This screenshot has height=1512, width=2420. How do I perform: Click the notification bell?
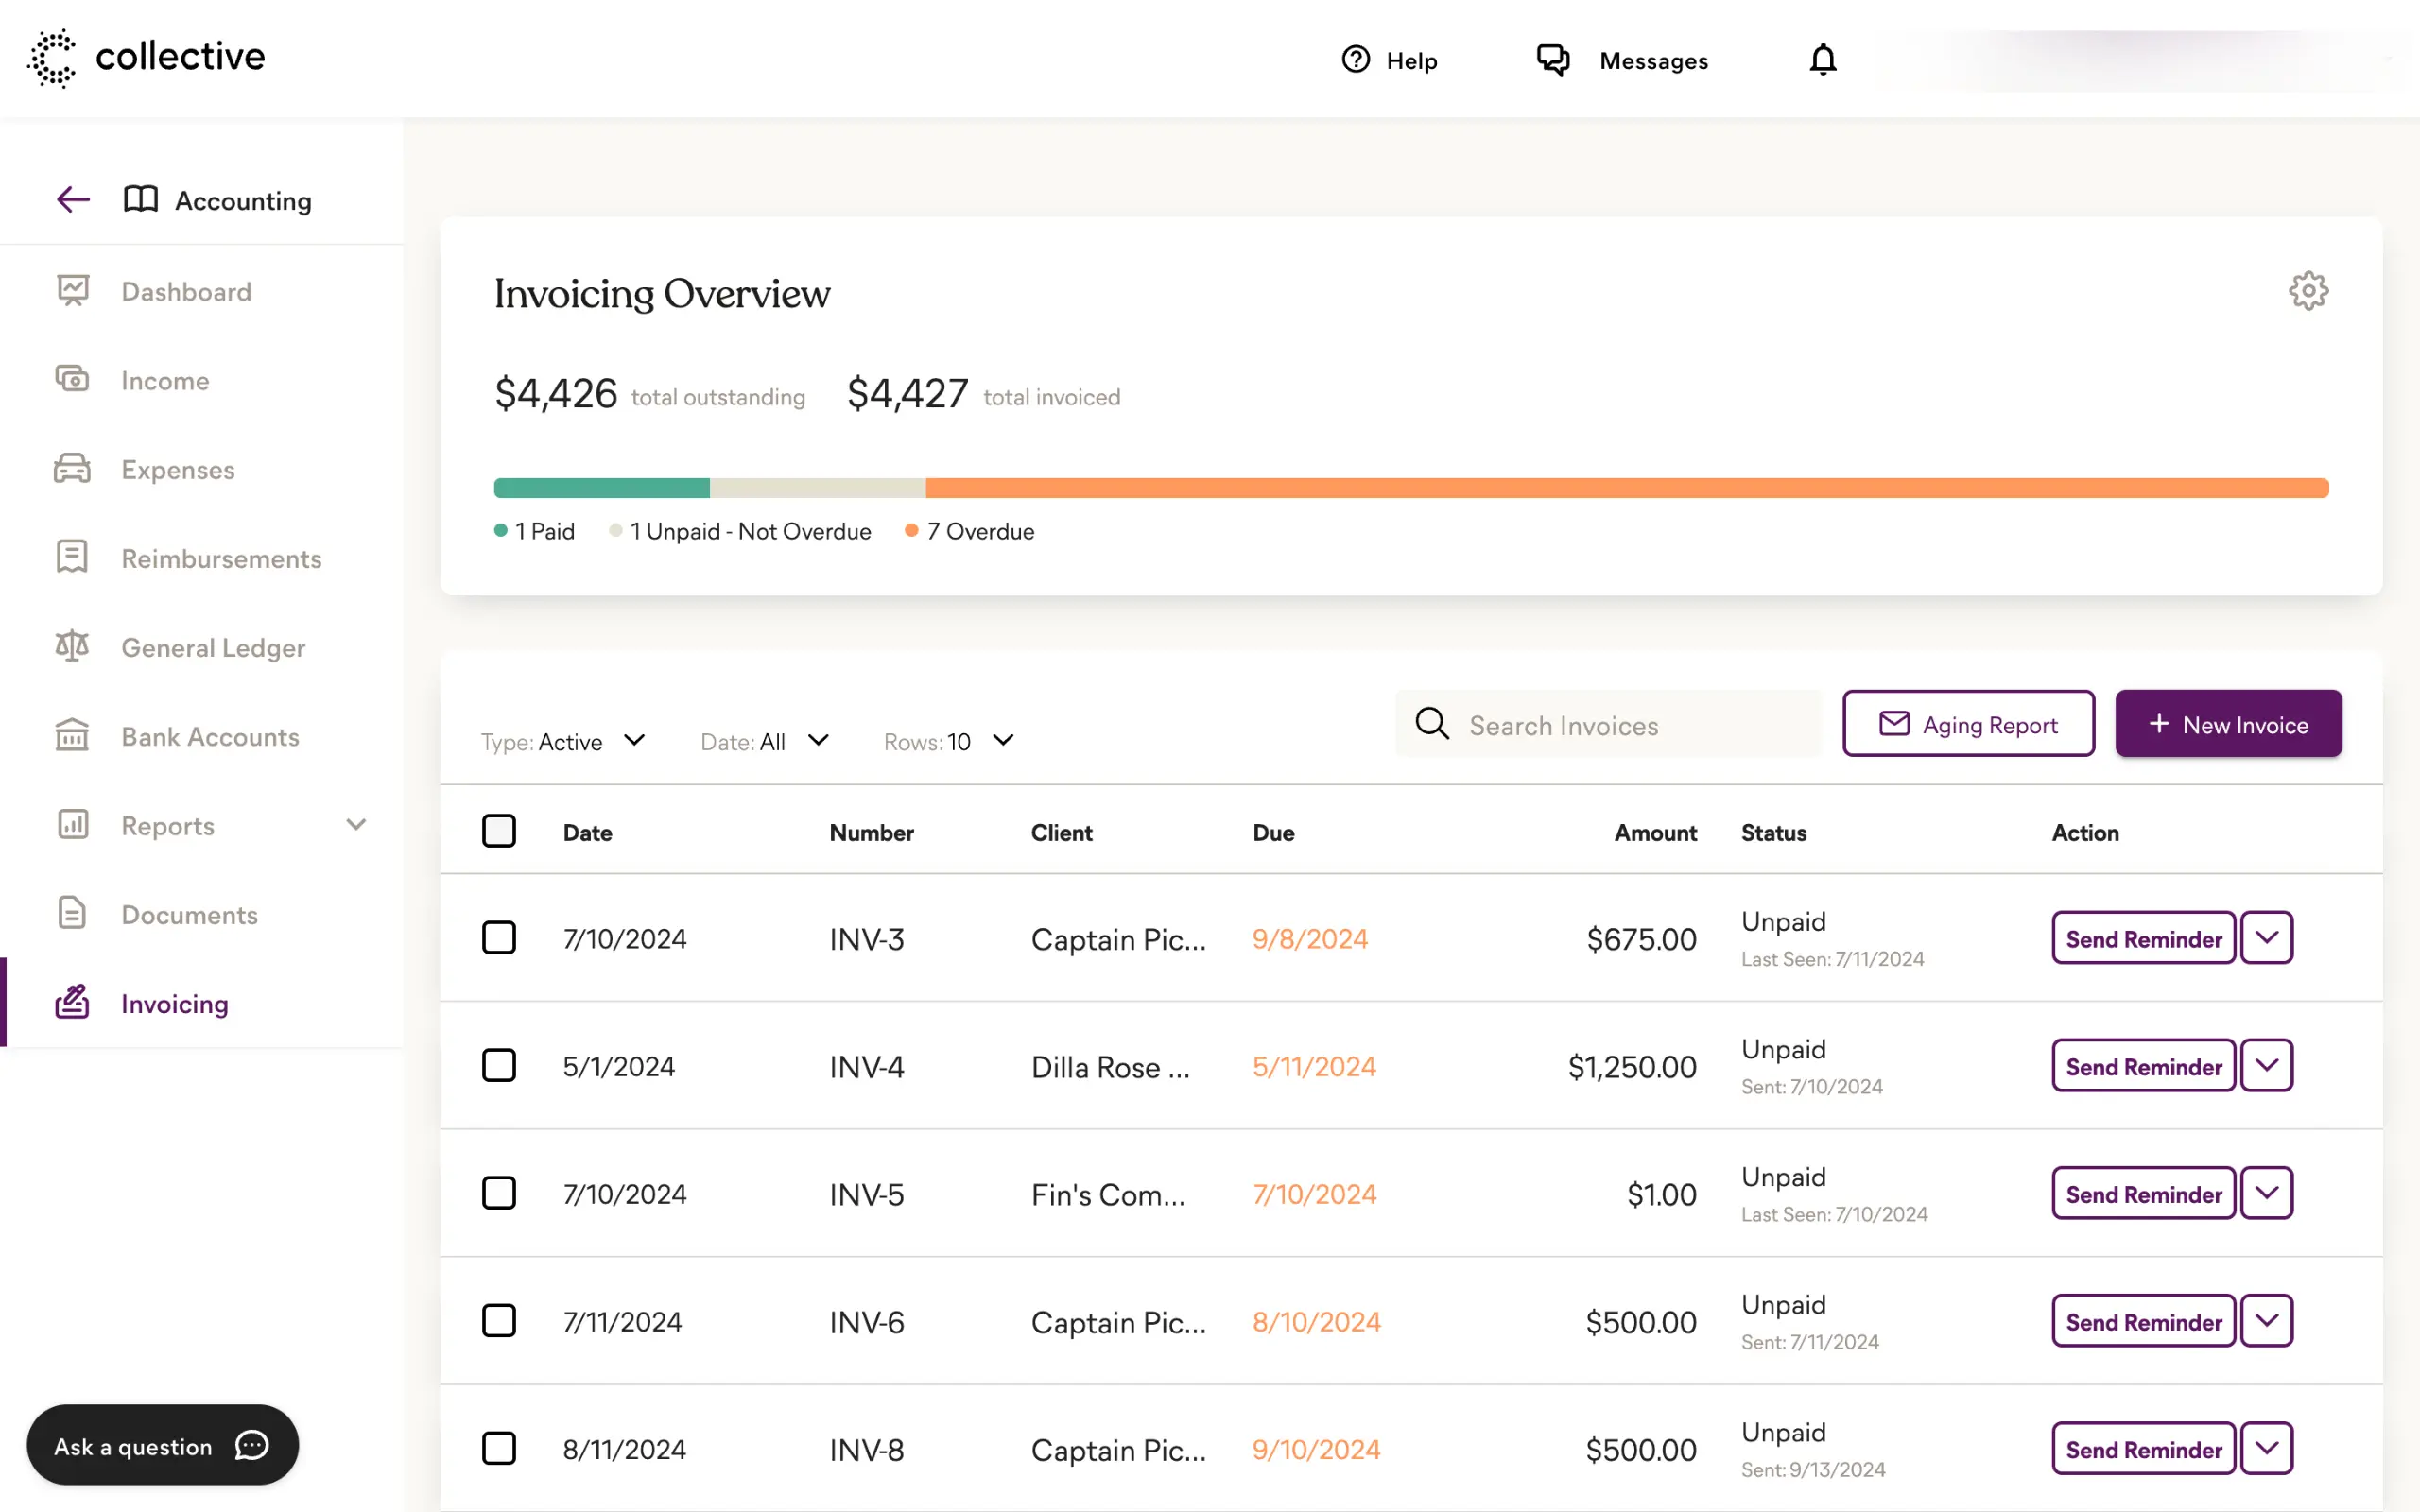pos(1822,60)
